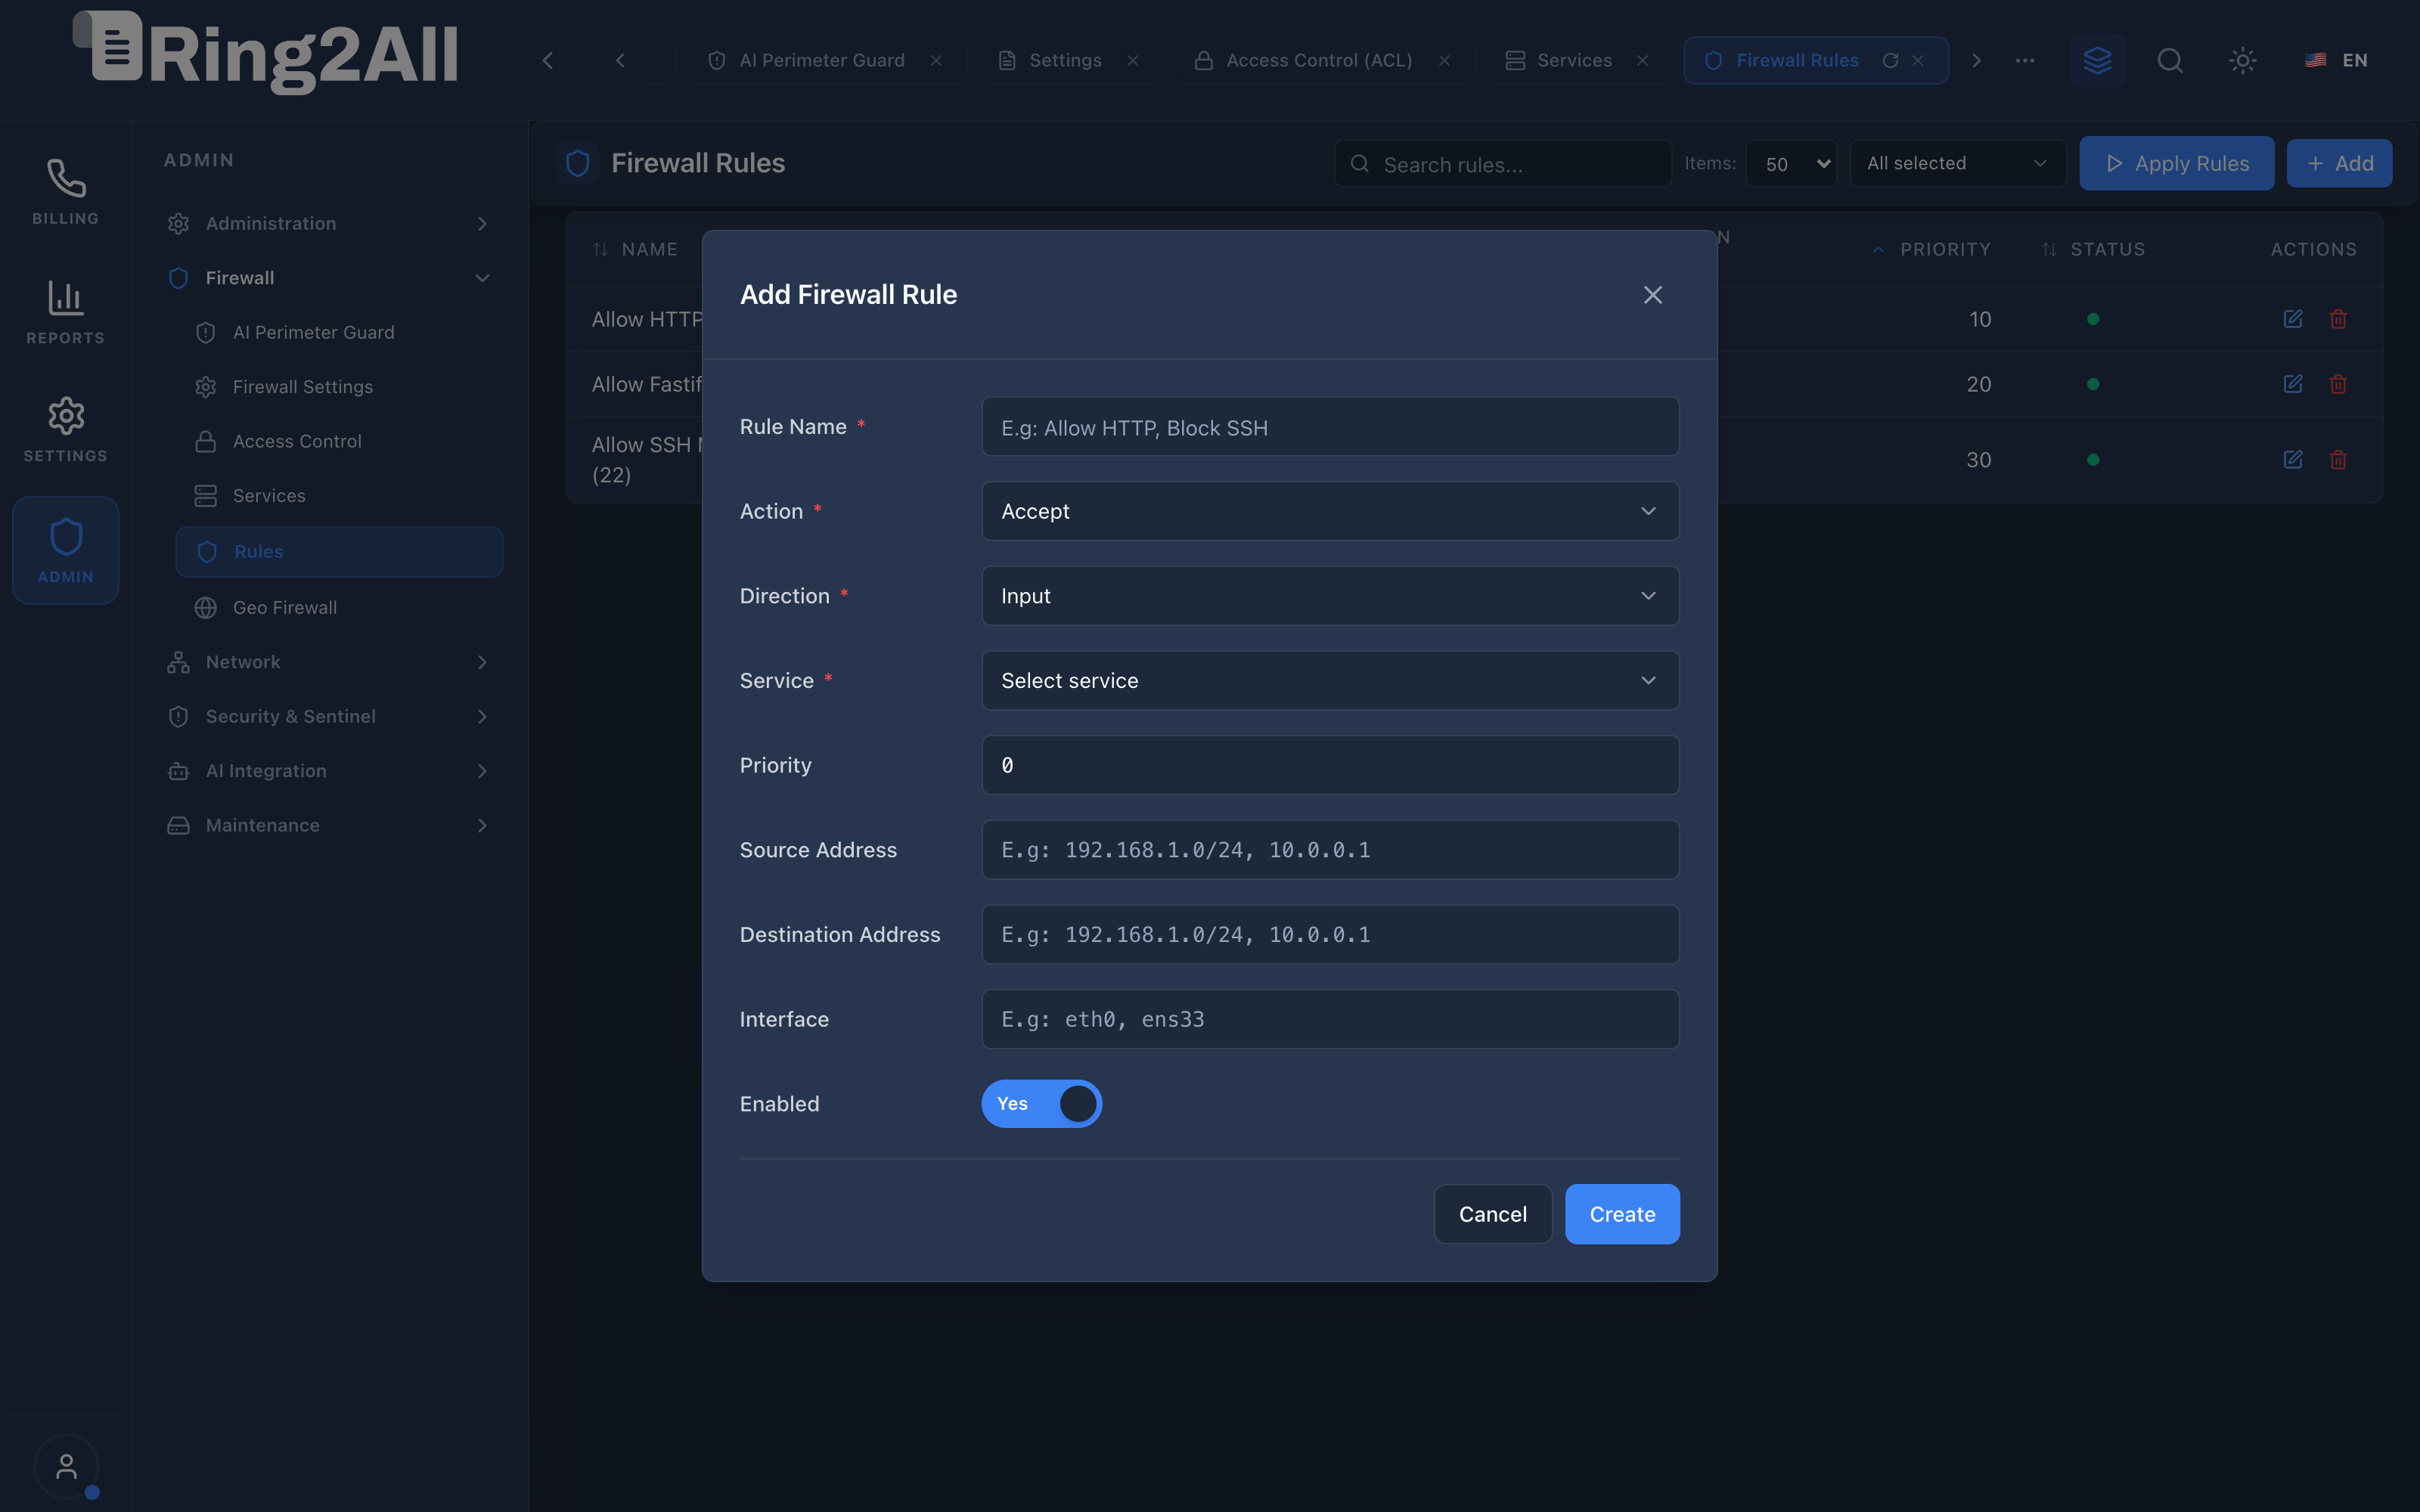Expand the Network menu section

[x=330, y=662]
